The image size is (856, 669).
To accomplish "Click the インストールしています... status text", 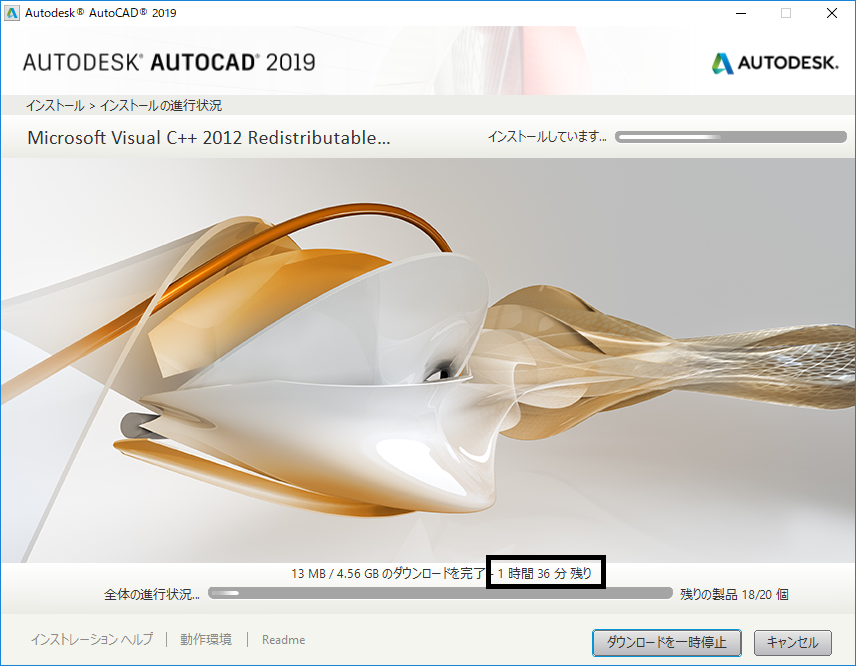I will point(546,137).
